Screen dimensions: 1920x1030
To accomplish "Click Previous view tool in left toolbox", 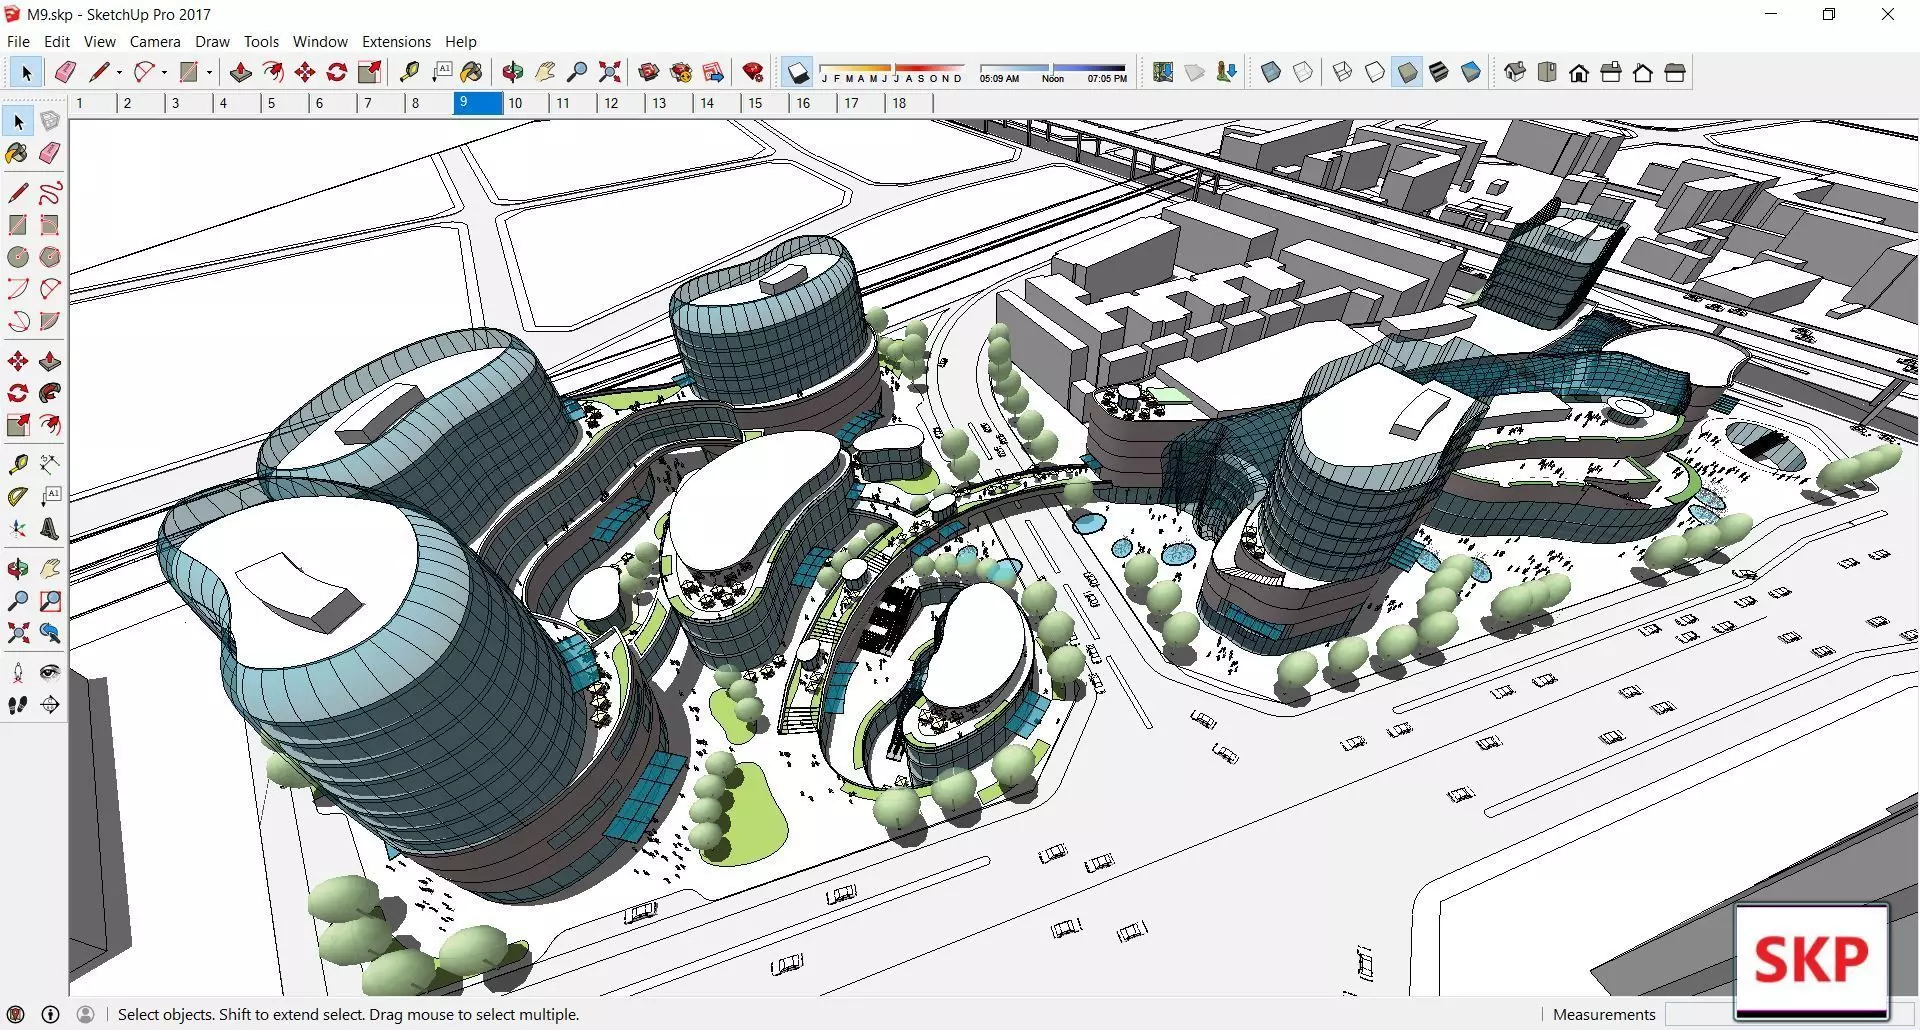I will (x=50, y=633).
